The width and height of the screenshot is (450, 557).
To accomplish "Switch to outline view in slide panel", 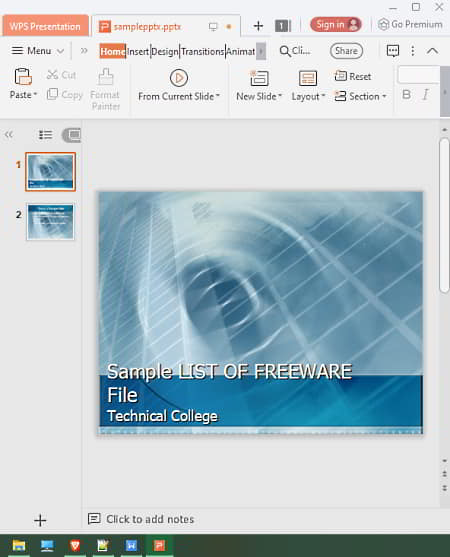I will (x=45, y=135).
